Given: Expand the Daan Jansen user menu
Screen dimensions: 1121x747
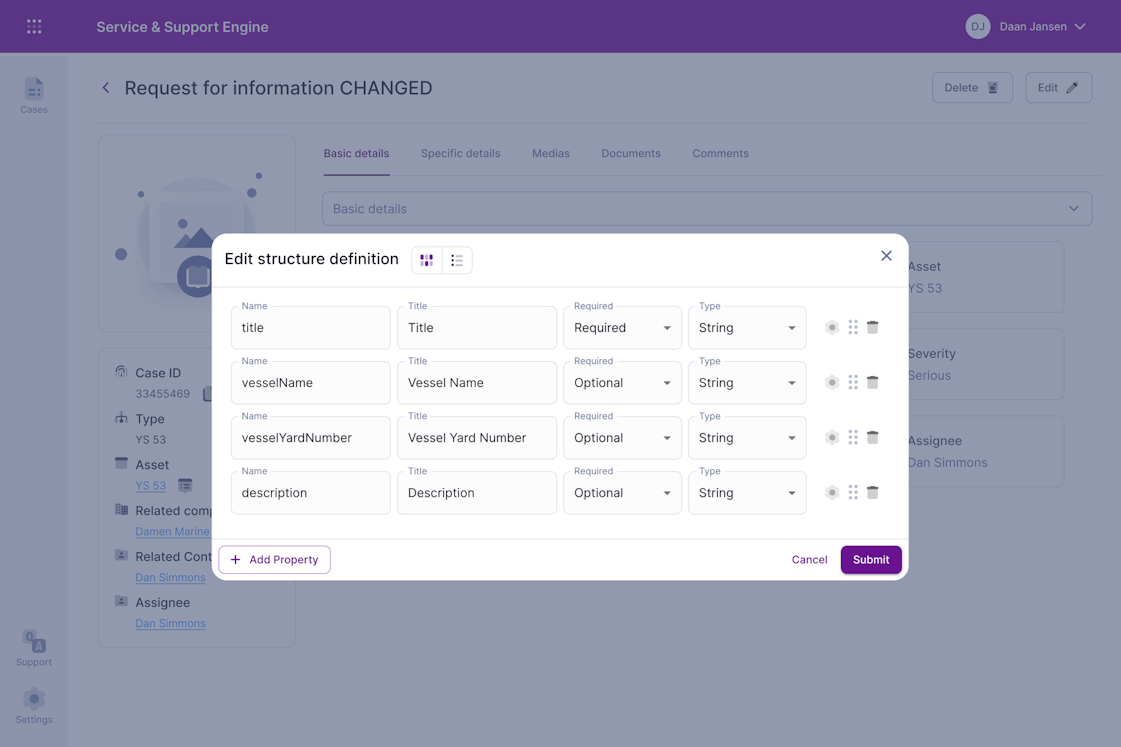Looking at the screenshot, I should click(x=1080, y=26).
